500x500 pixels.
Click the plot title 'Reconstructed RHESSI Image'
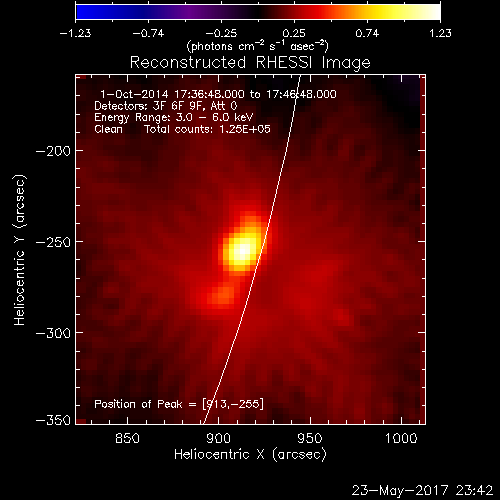pyautogui.click(x=250, y=63)
